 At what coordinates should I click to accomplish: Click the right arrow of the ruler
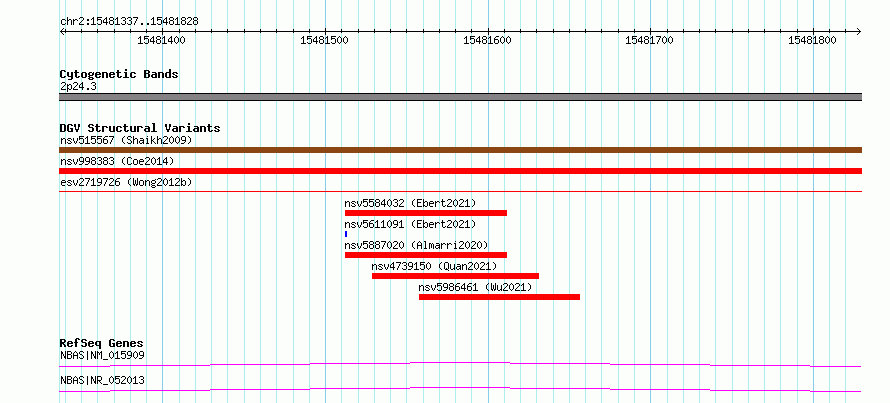[x=858, y=31]
